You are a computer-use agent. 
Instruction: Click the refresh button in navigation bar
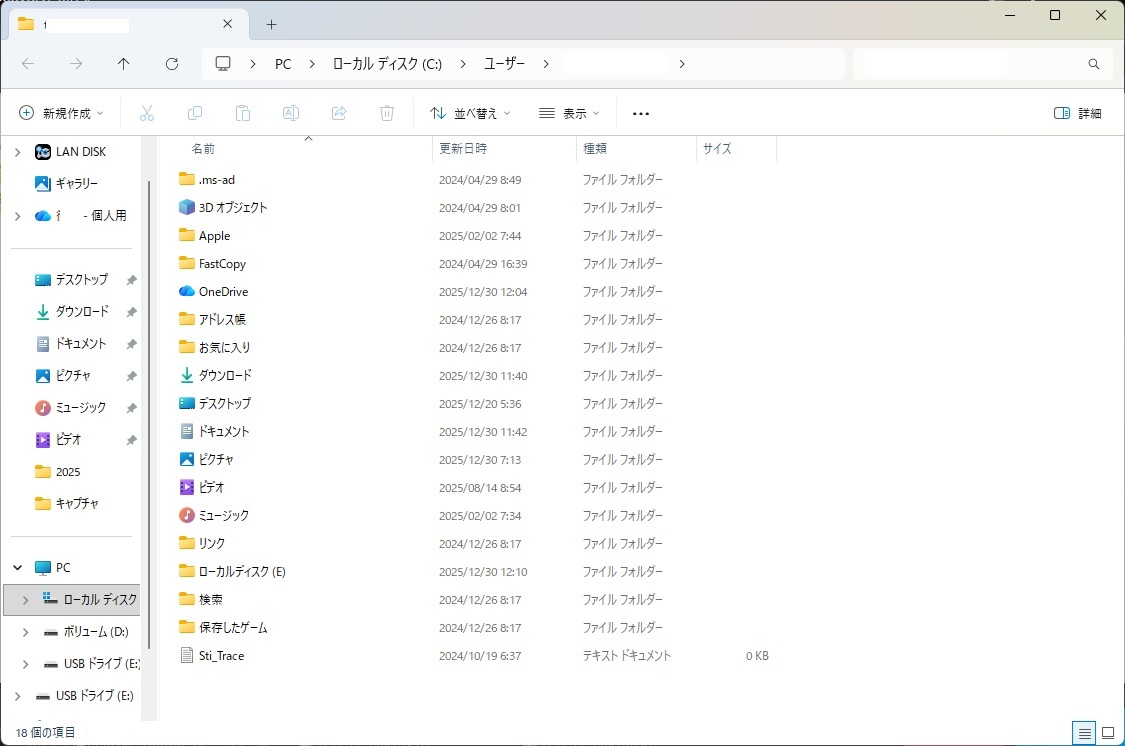click(x=172, y=63)
